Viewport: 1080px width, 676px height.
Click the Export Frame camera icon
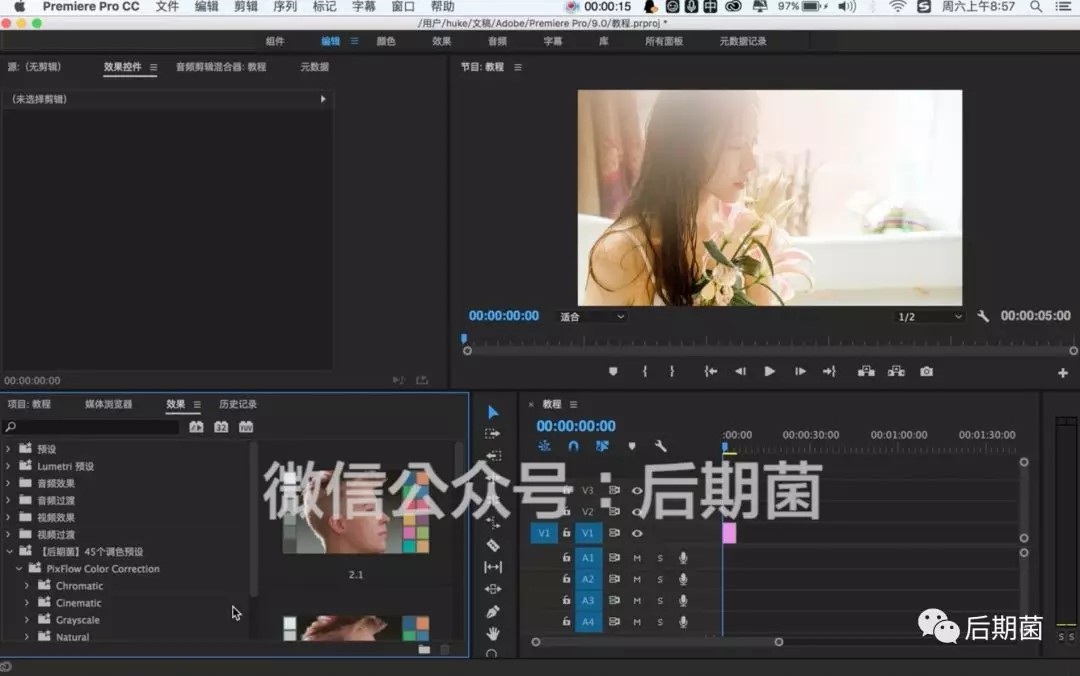926,371
